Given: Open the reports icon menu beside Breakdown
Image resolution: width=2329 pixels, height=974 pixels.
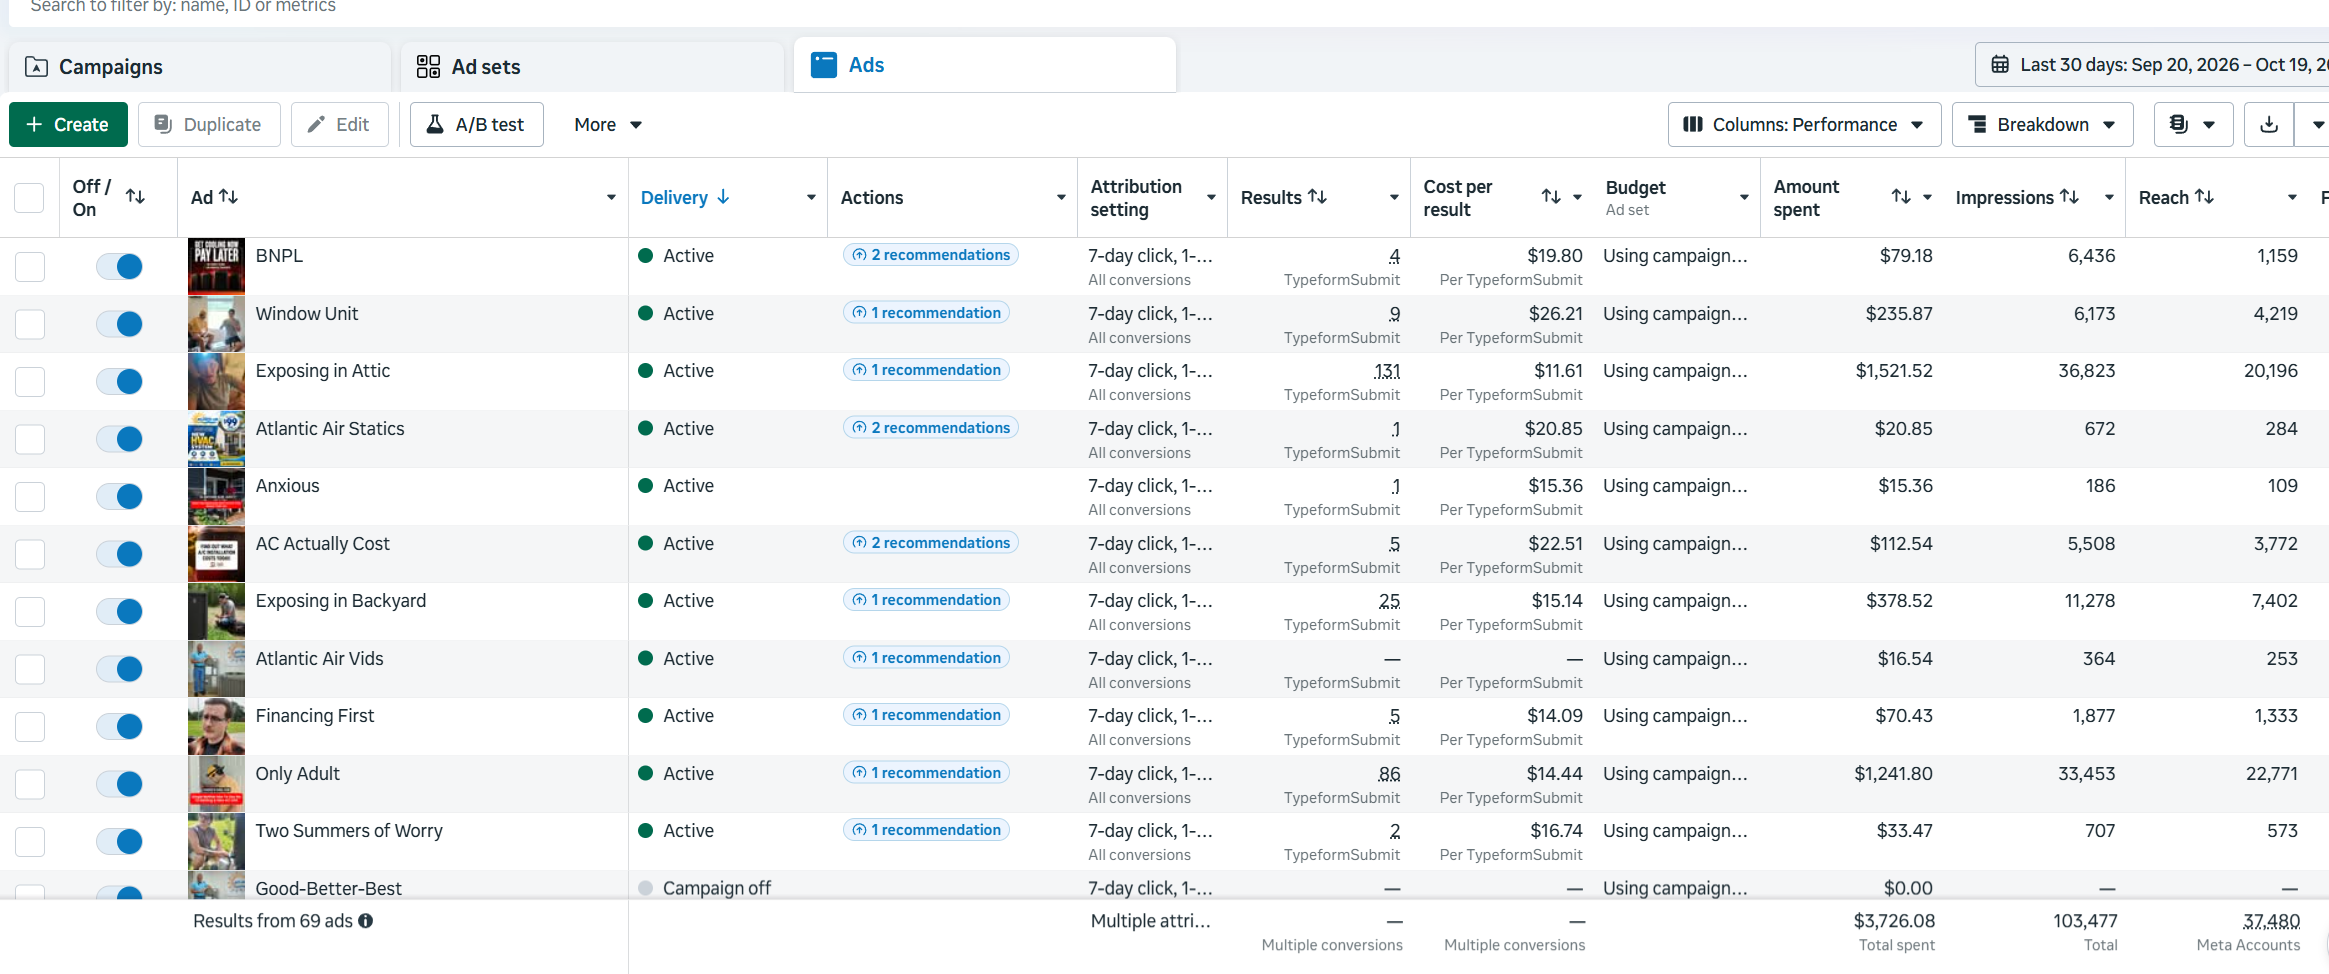Looking at the screenshot, I should [2193, 125].
